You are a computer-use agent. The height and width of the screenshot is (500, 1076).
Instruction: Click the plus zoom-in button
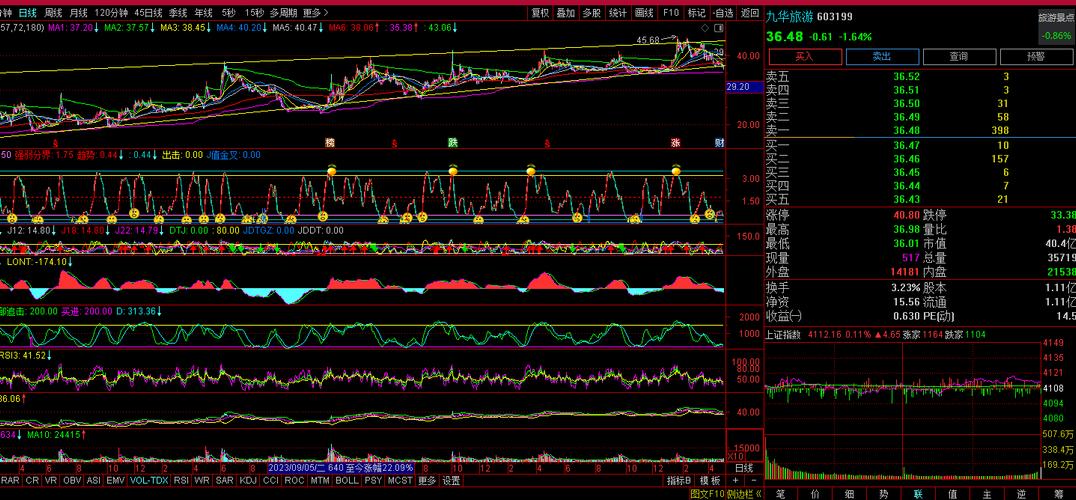pyautogui.click(x=736, y=481)
